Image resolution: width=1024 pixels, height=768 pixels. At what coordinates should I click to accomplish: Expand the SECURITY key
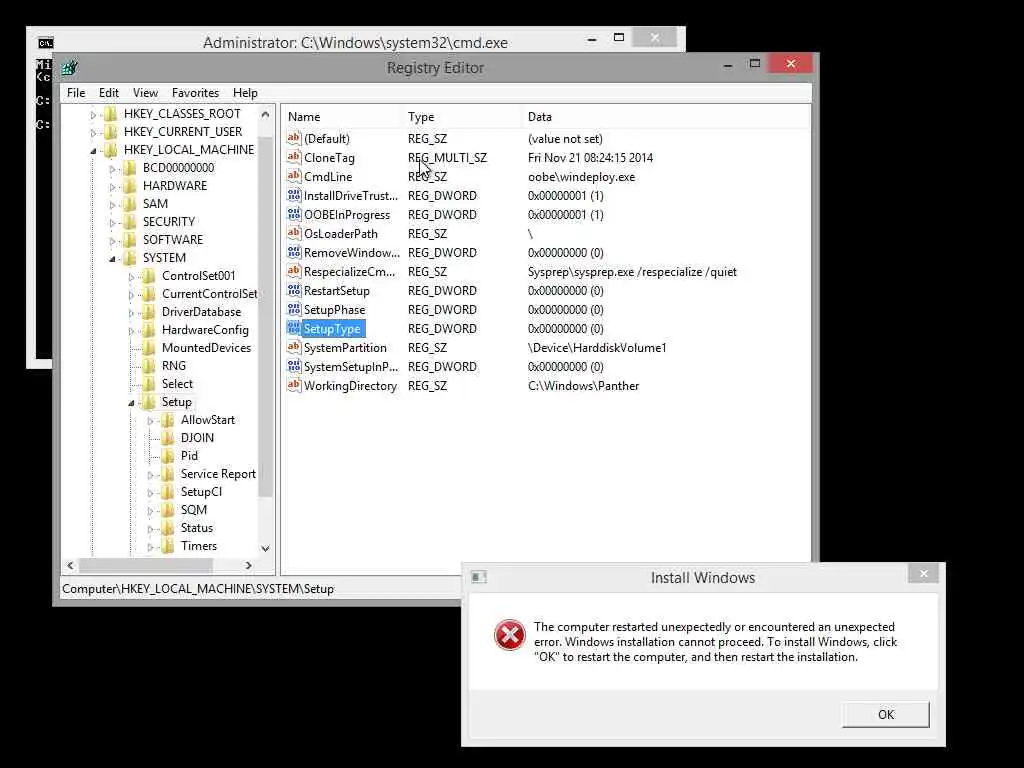tap(112, 223)
